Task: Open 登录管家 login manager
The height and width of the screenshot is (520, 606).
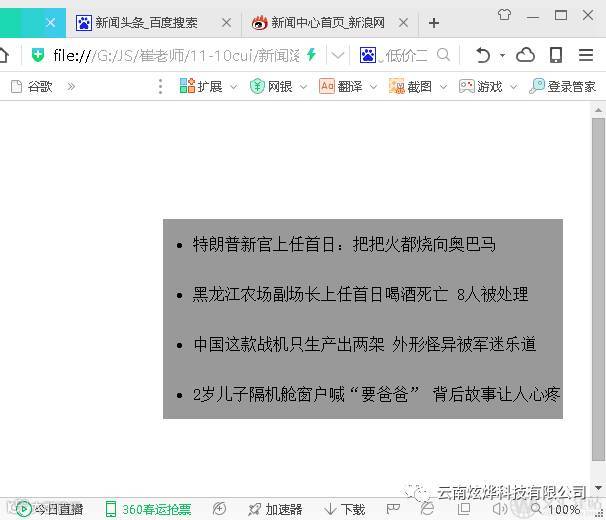Action: 562,86
